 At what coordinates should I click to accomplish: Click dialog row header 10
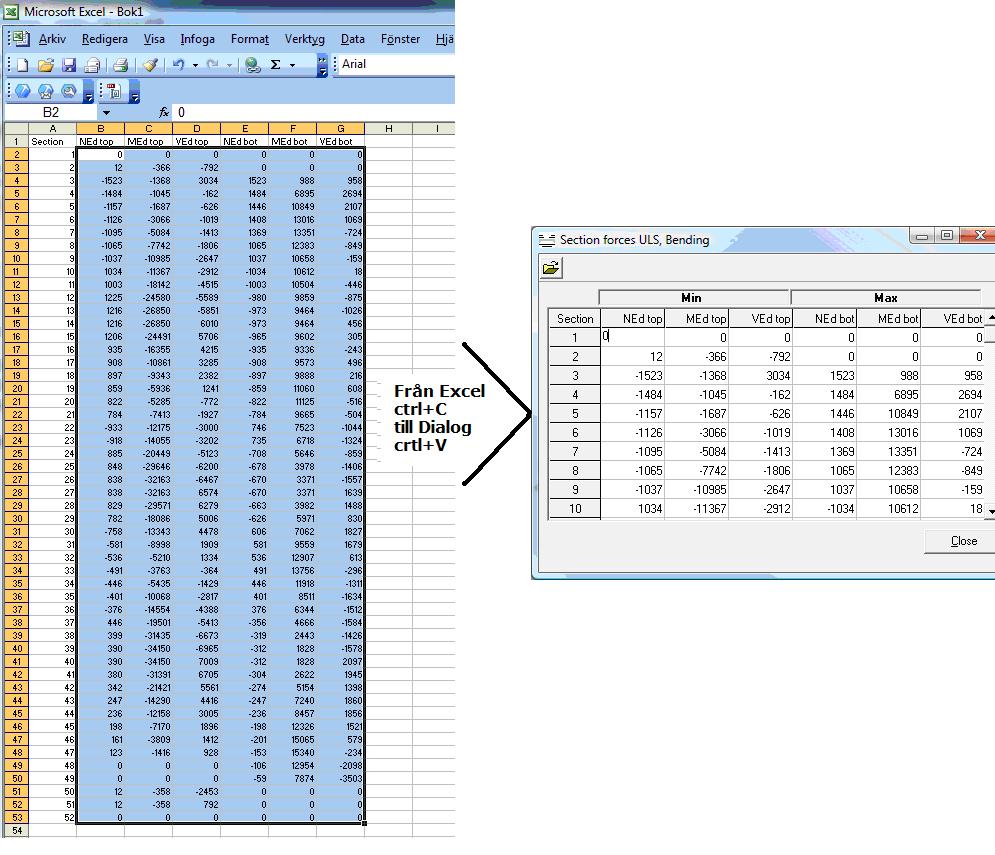pyautogui.click(x=575, y=508)
